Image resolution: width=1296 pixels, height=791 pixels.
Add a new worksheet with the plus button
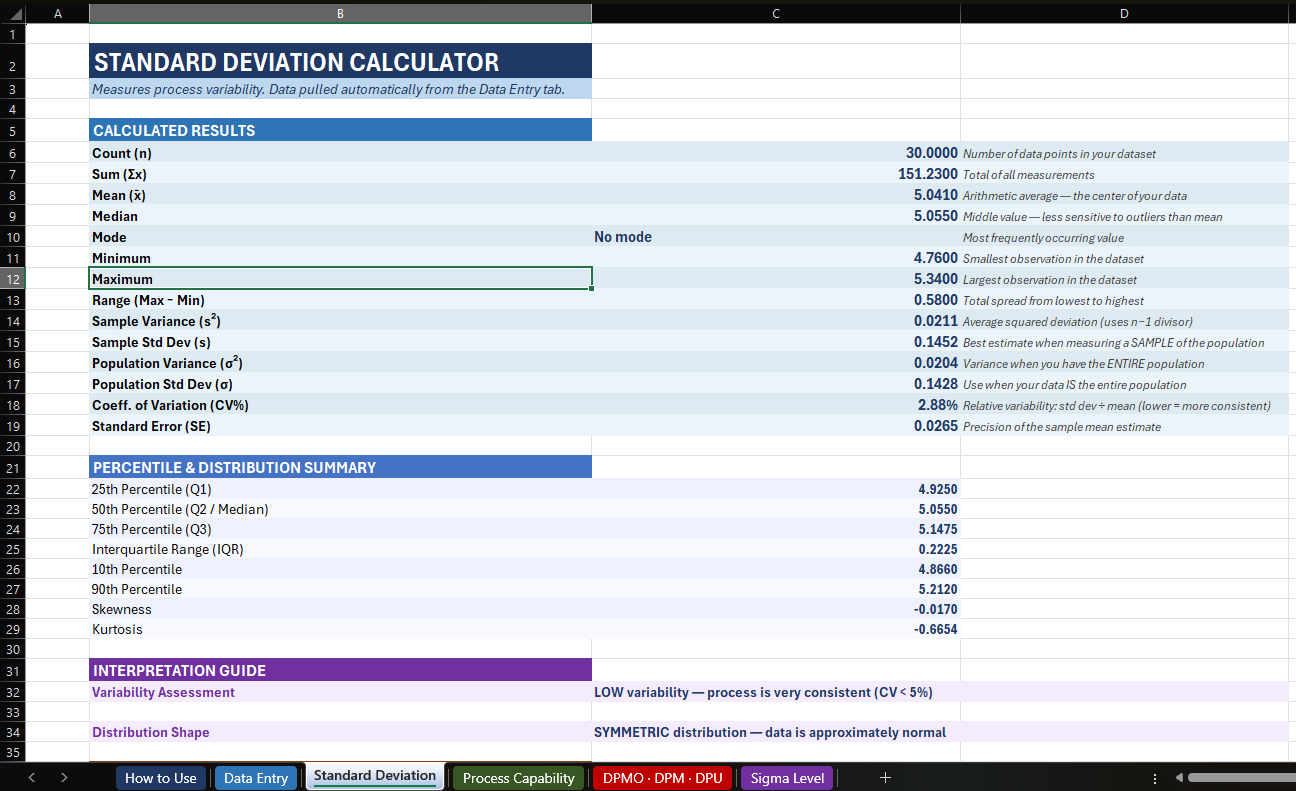pos(885,776)
